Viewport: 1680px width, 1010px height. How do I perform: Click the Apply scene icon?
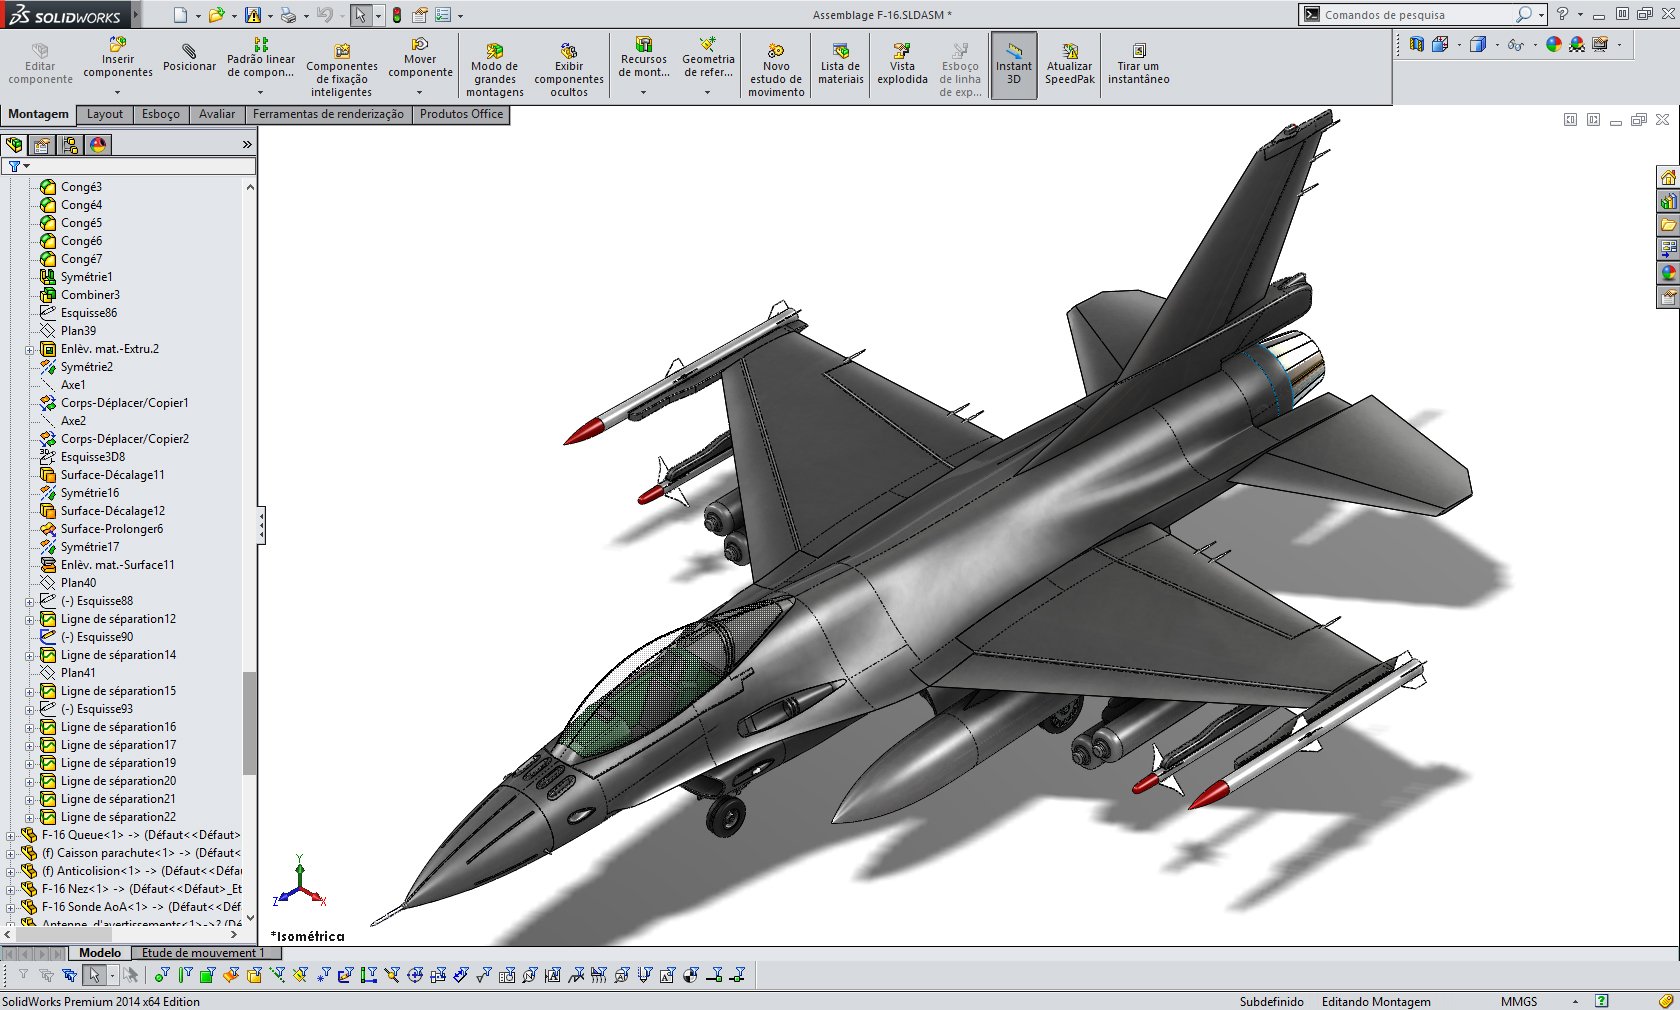click(1577, 44)
